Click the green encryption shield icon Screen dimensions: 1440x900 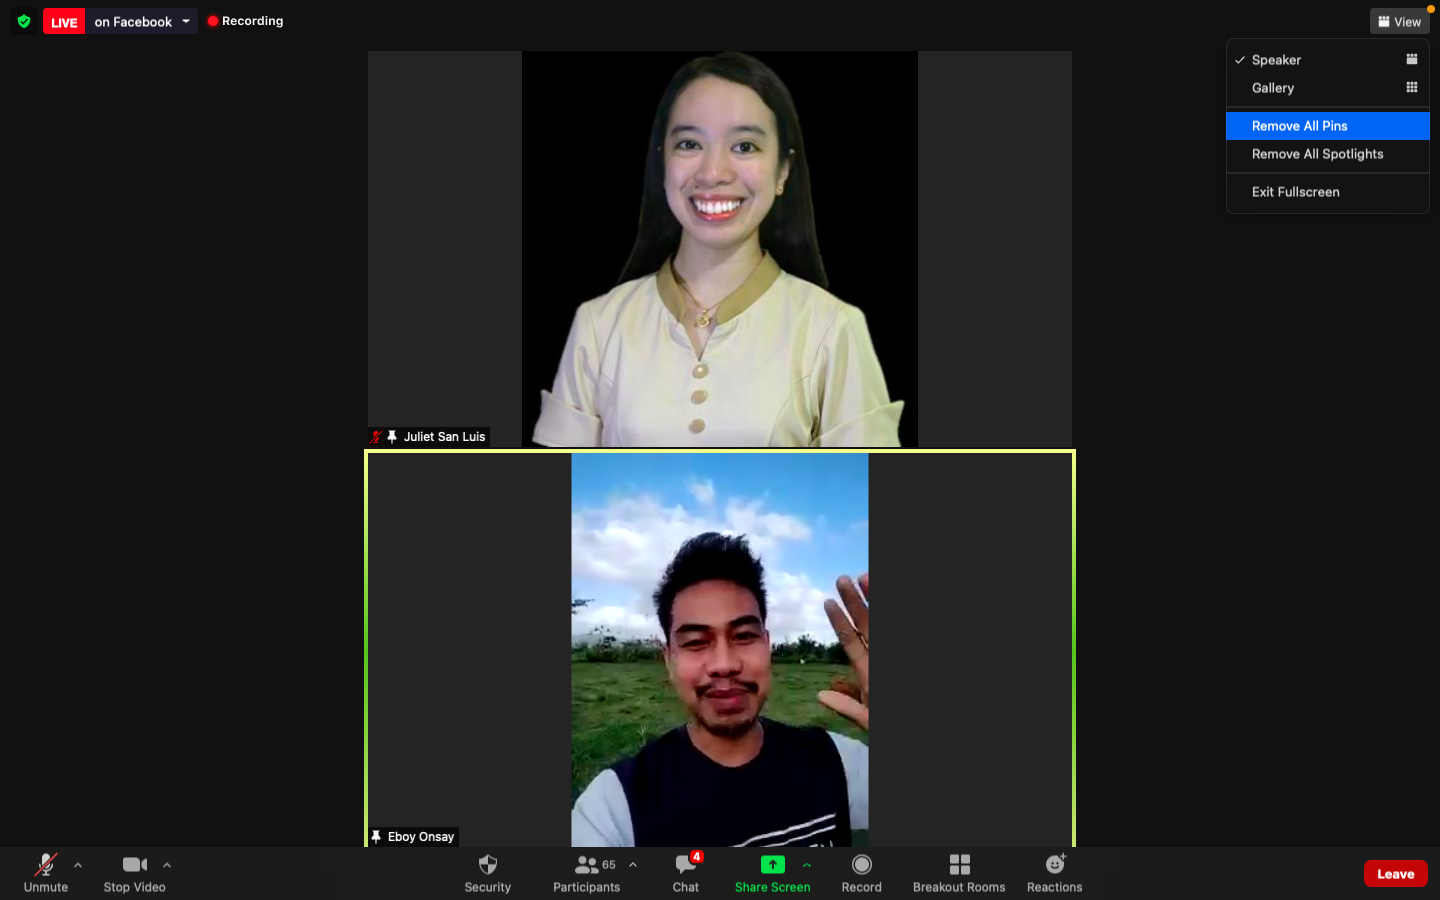[x=24, y=21]
